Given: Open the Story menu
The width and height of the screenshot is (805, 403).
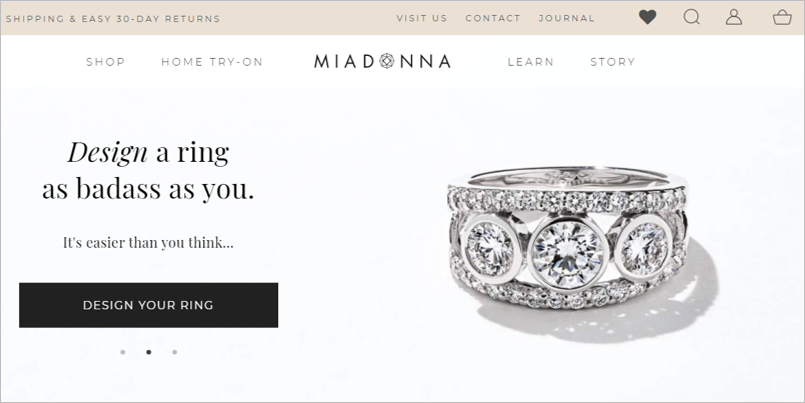Looking at the screenshot, I should pyautogui.click(x=612, y=62).
